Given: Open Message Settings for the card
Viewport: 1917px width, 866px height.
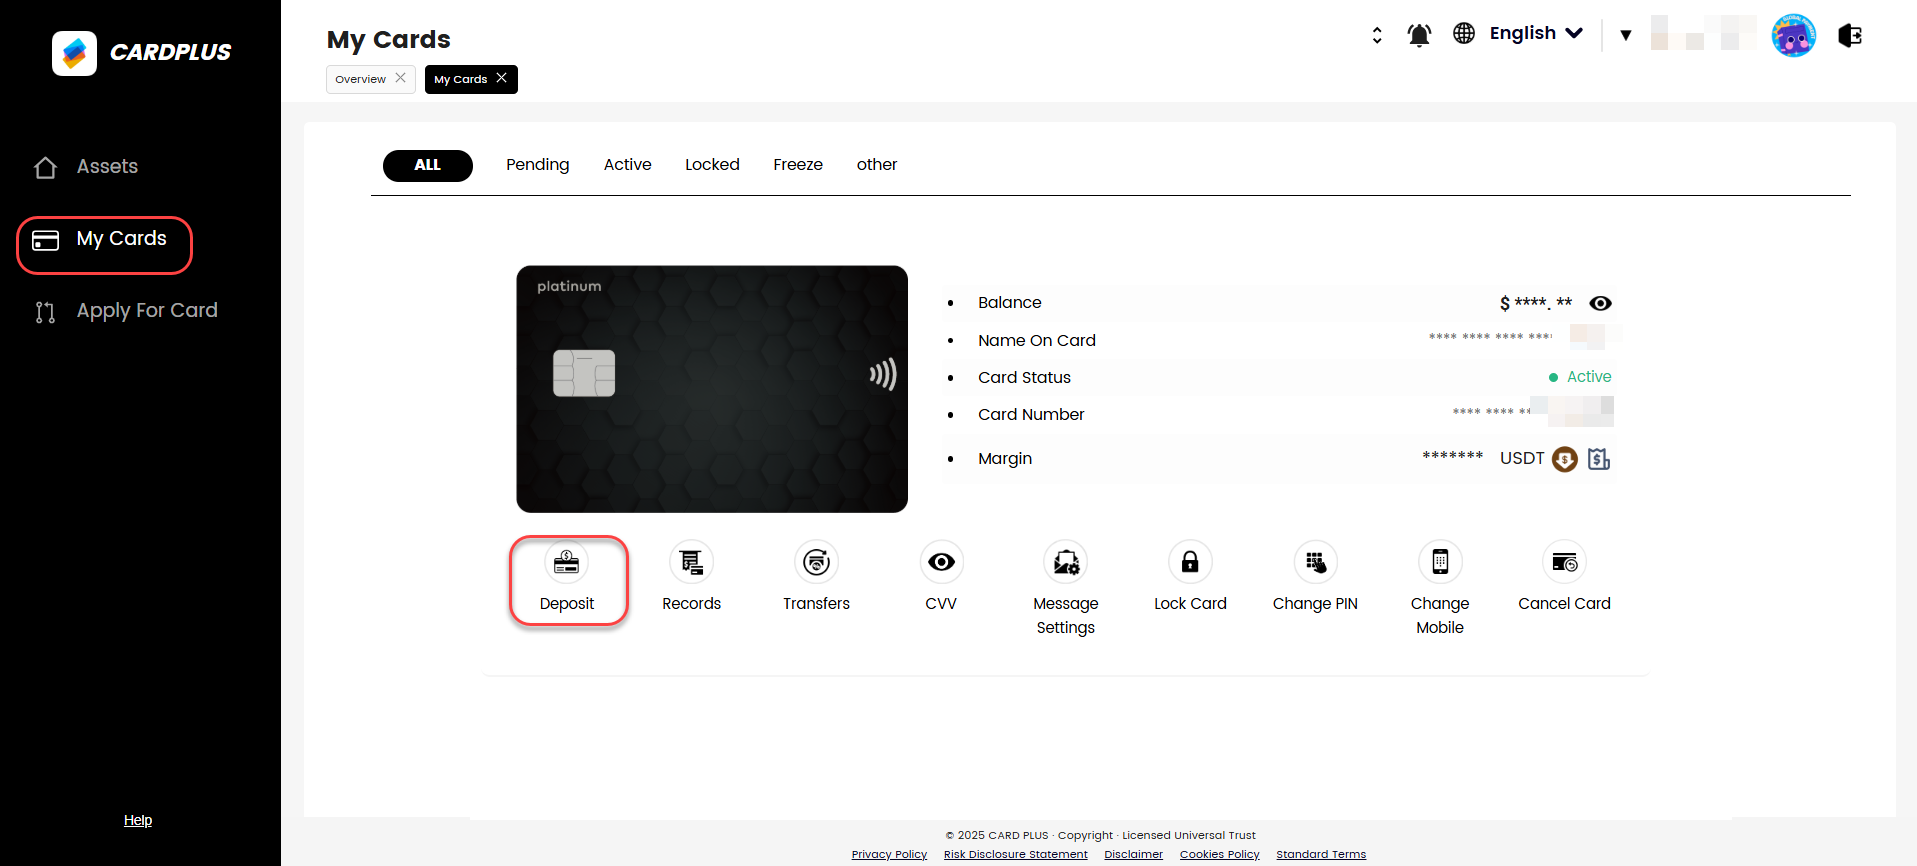Looking at the screenshot, I should 1065,563.
